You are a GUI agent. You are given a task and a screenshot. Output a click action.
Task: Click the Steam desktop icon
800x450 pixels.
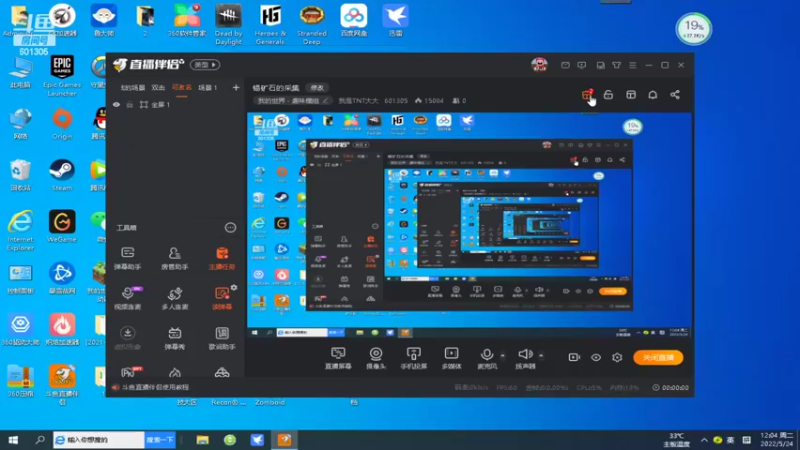[x=62, y=175]
